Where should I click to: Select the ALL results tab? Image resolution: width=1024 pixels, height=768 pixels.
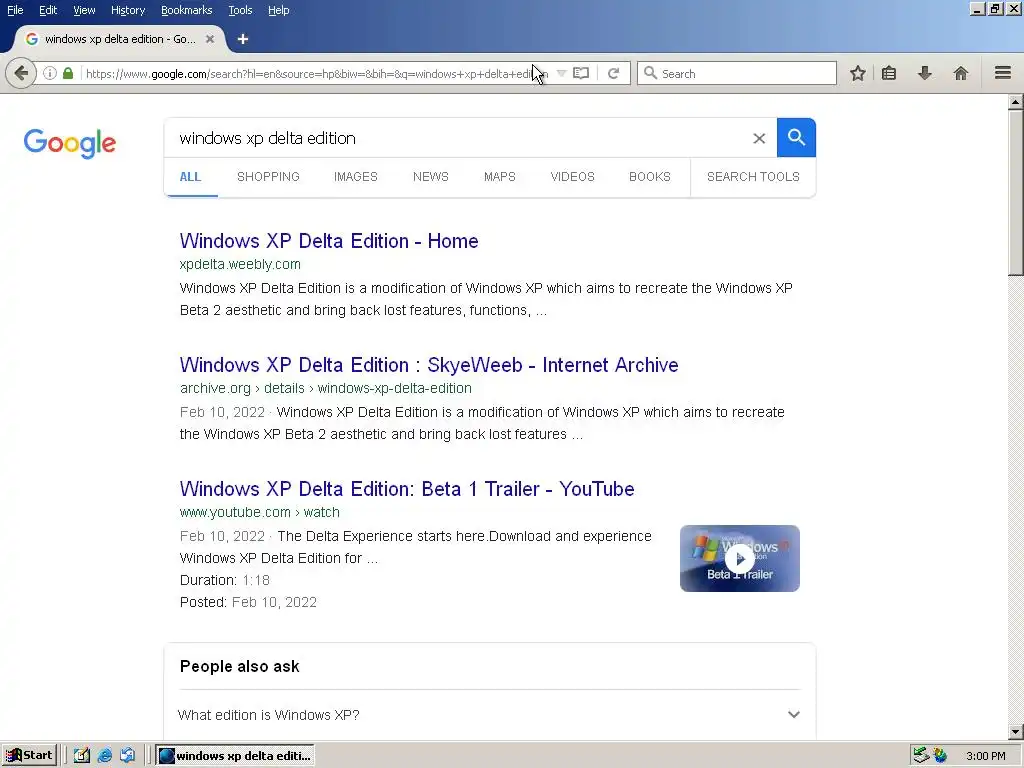190,177
